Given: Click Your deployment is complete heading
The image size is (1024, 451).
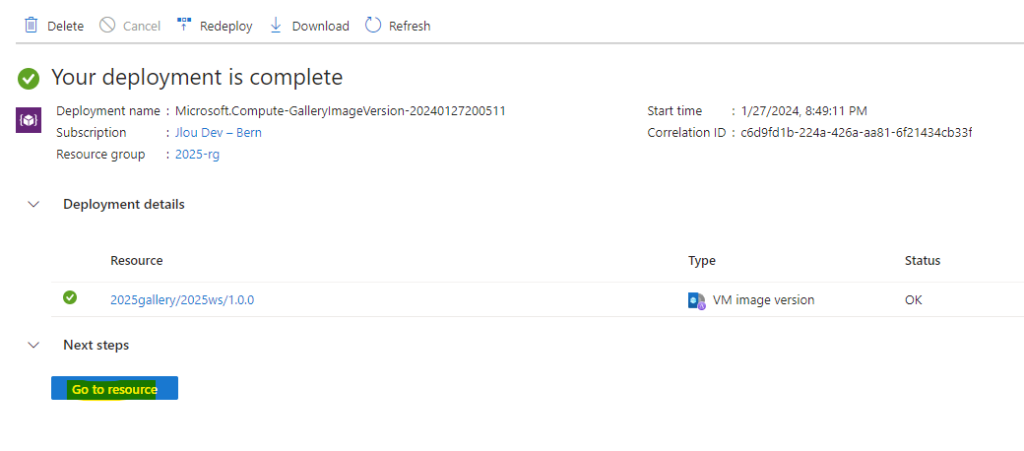Looking at the screenshot, I should click(197, 78).
